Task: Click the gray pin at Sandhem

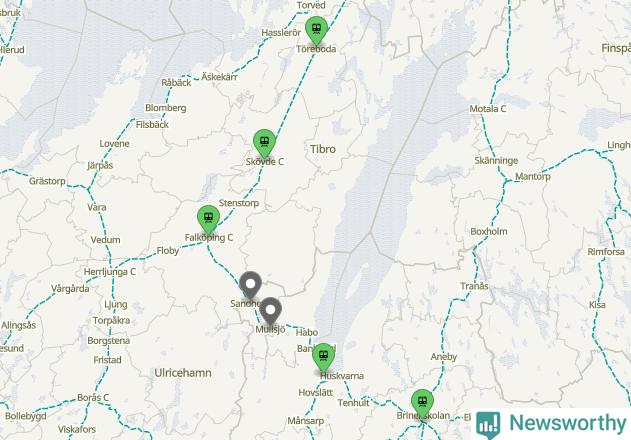Action: (250, 285)
